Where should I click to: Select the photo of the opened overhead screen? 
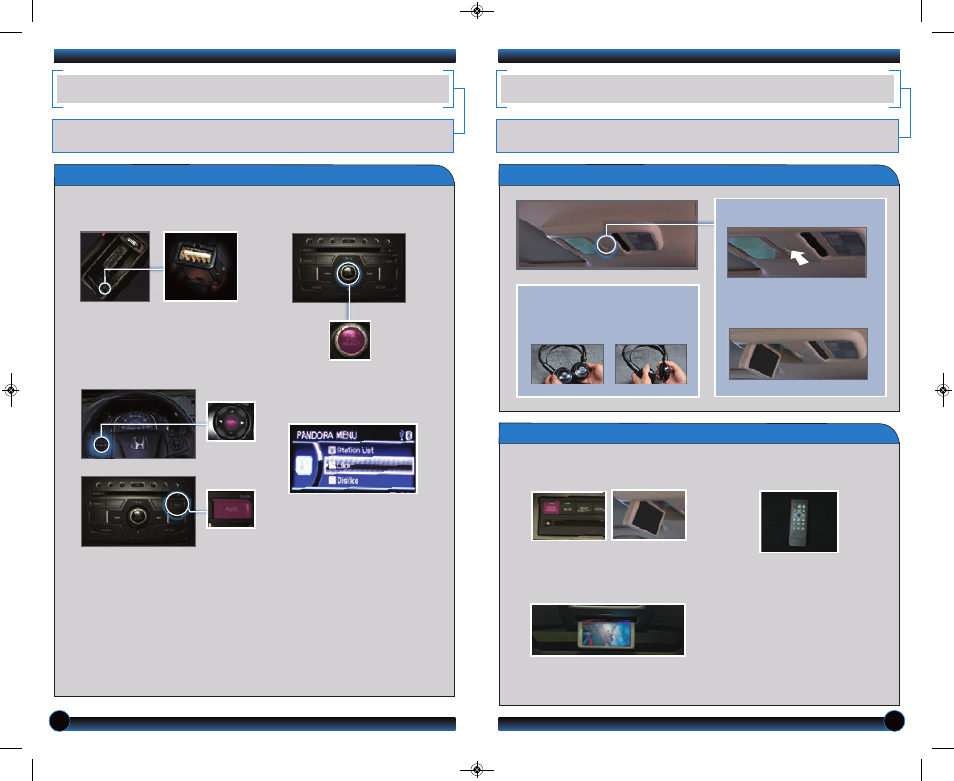tap(798, 354)
